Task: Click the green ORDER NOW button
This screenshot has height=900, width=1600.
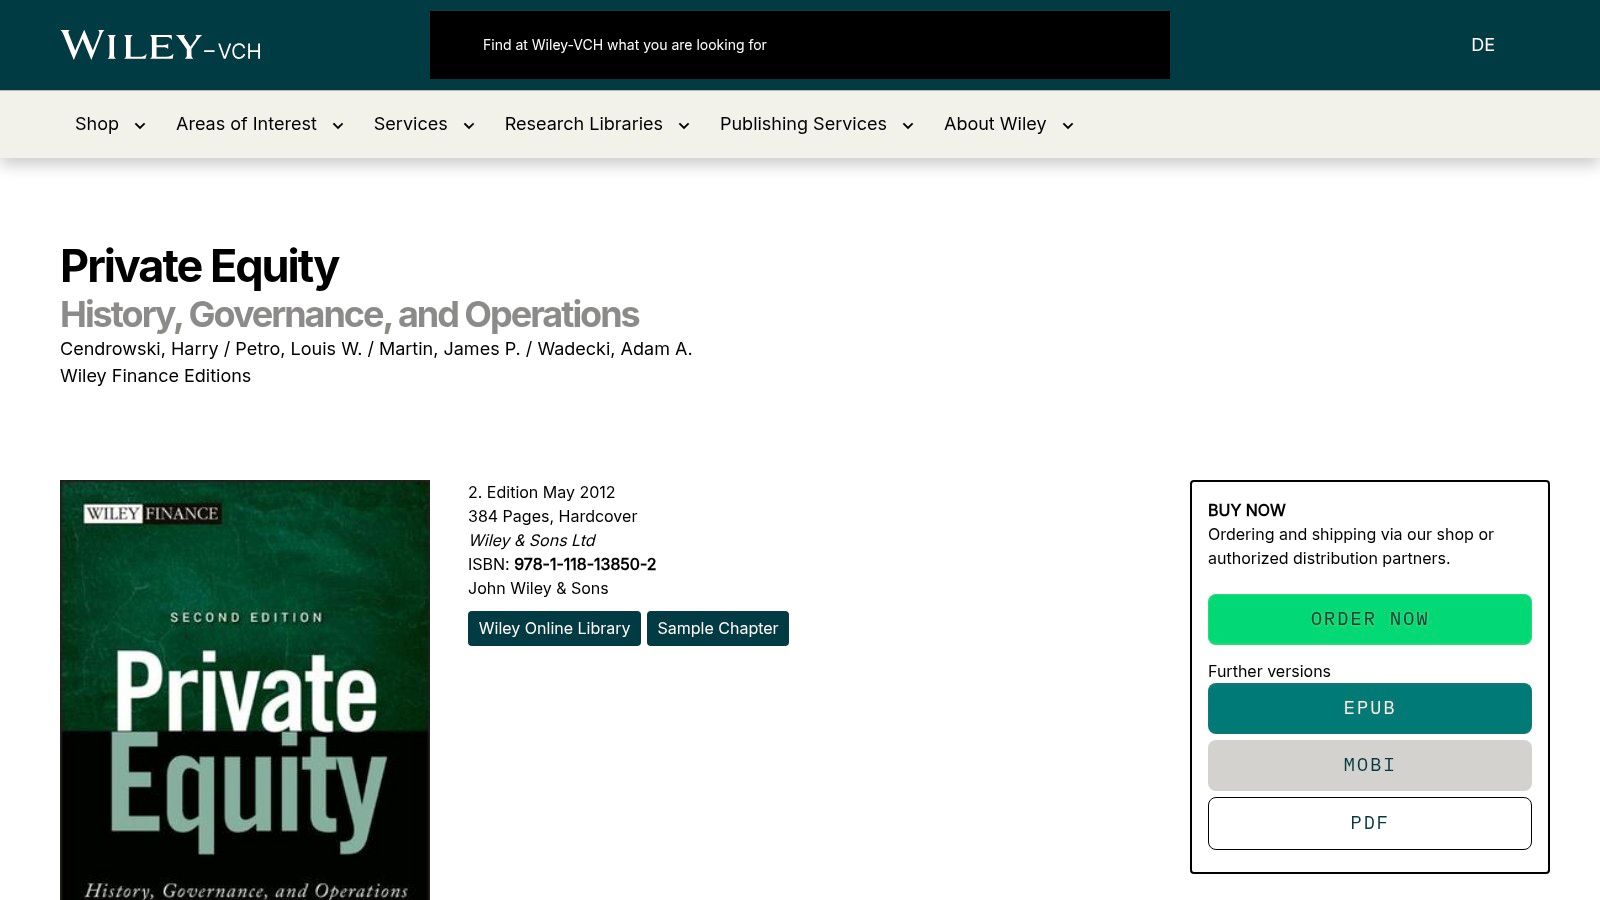Action: [1370, 619]
